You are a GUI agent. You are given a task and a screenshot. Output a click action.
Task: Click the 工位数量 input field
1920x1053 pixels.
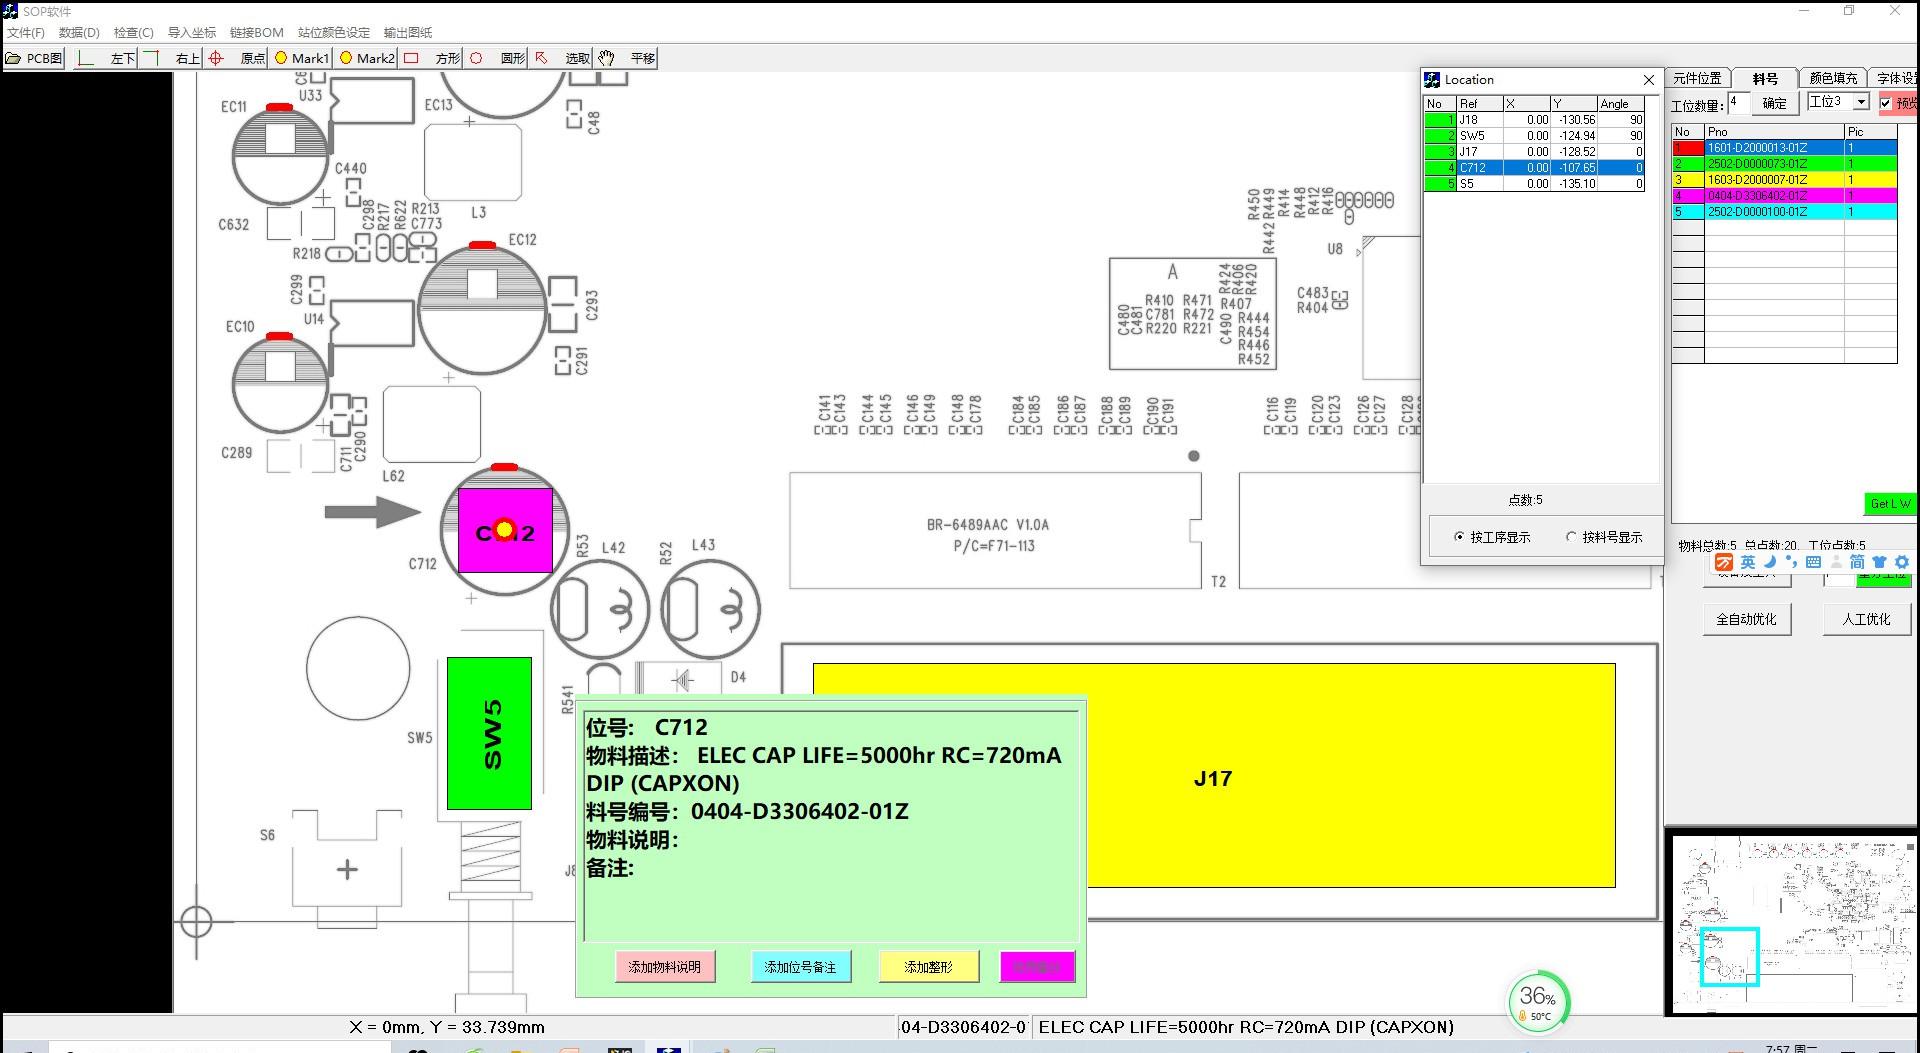(1738, 102)
